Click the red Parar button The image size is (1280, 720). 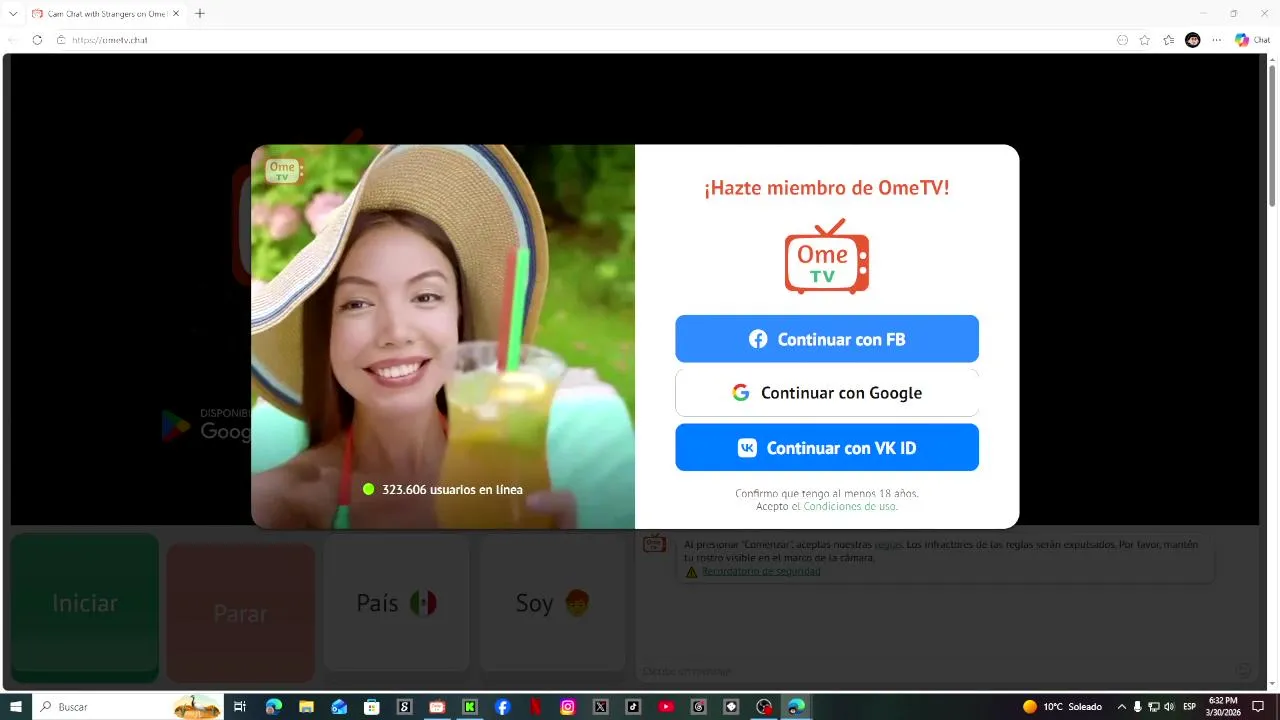pos(240,612)
